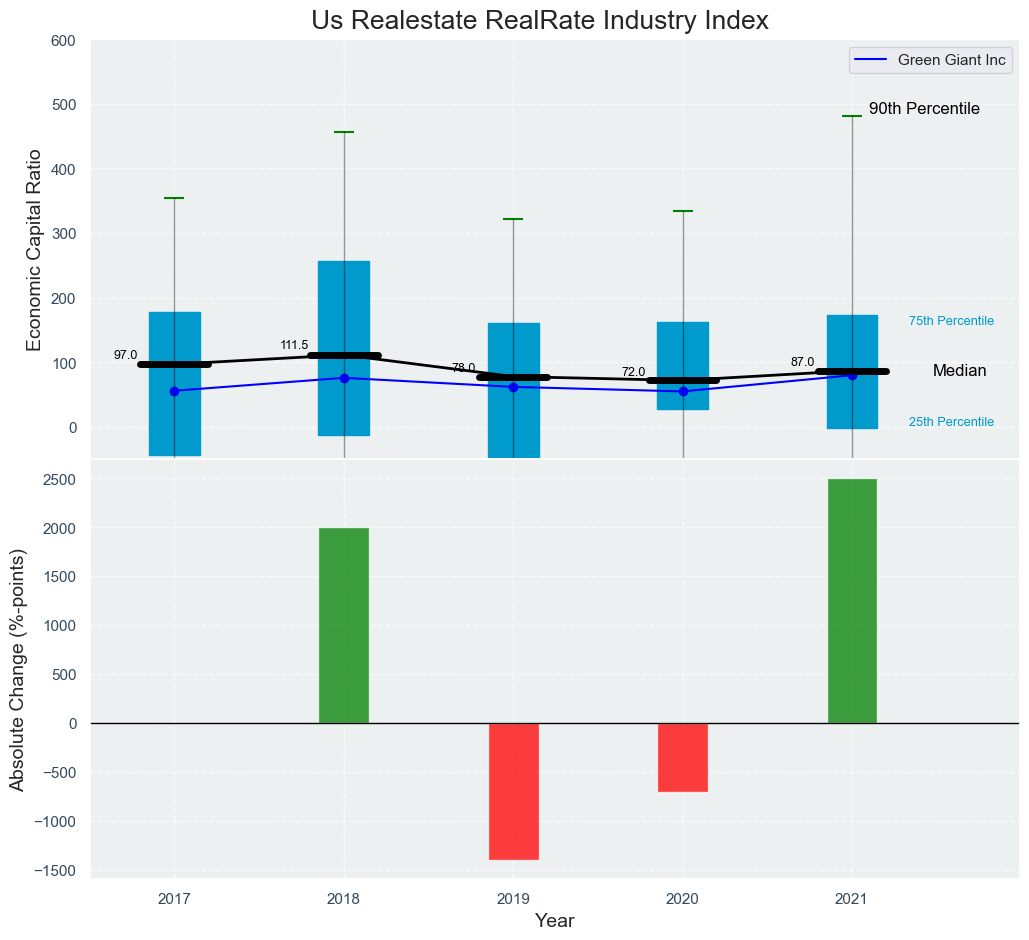Click the red 2019 negative change bar
Viewport: 1029px width, 940px height.
point(514,791)
